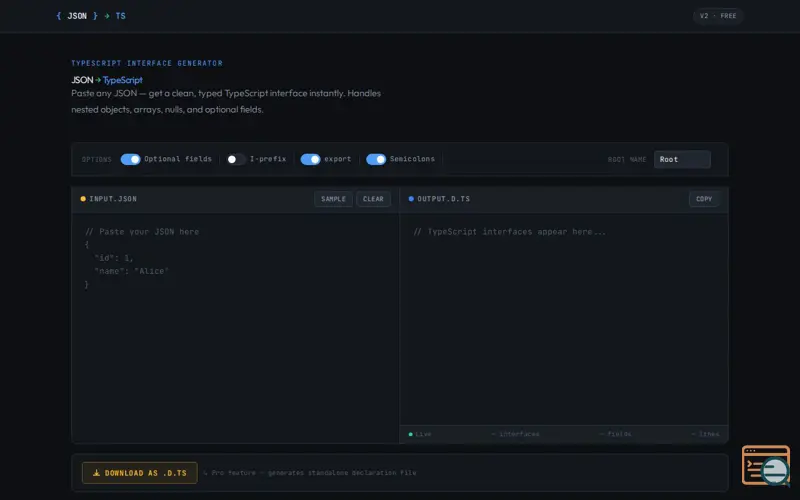
Task: Click the green Live status indicator
Action: coord(420,434)
